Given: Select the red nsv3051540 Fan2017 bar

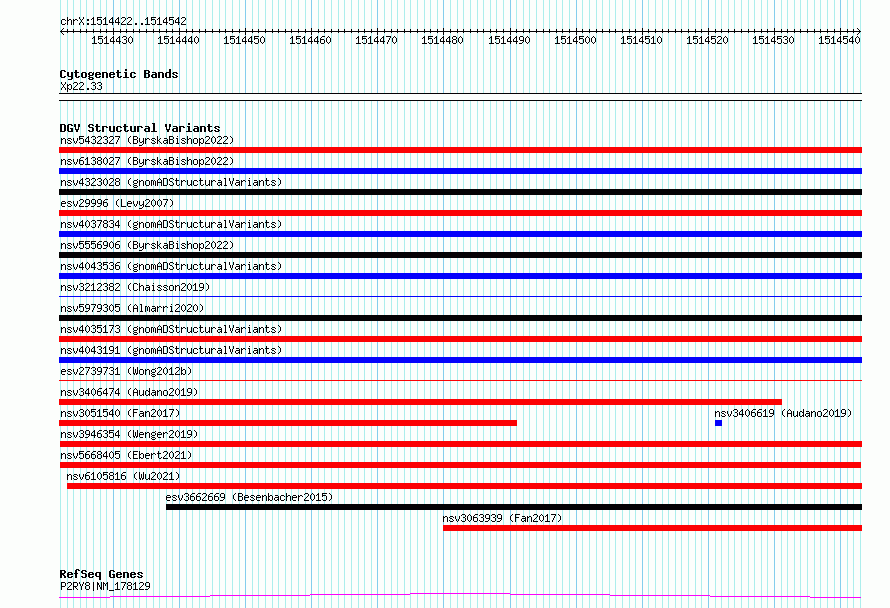Looking at the screenshot, I should tap(288, 423).
